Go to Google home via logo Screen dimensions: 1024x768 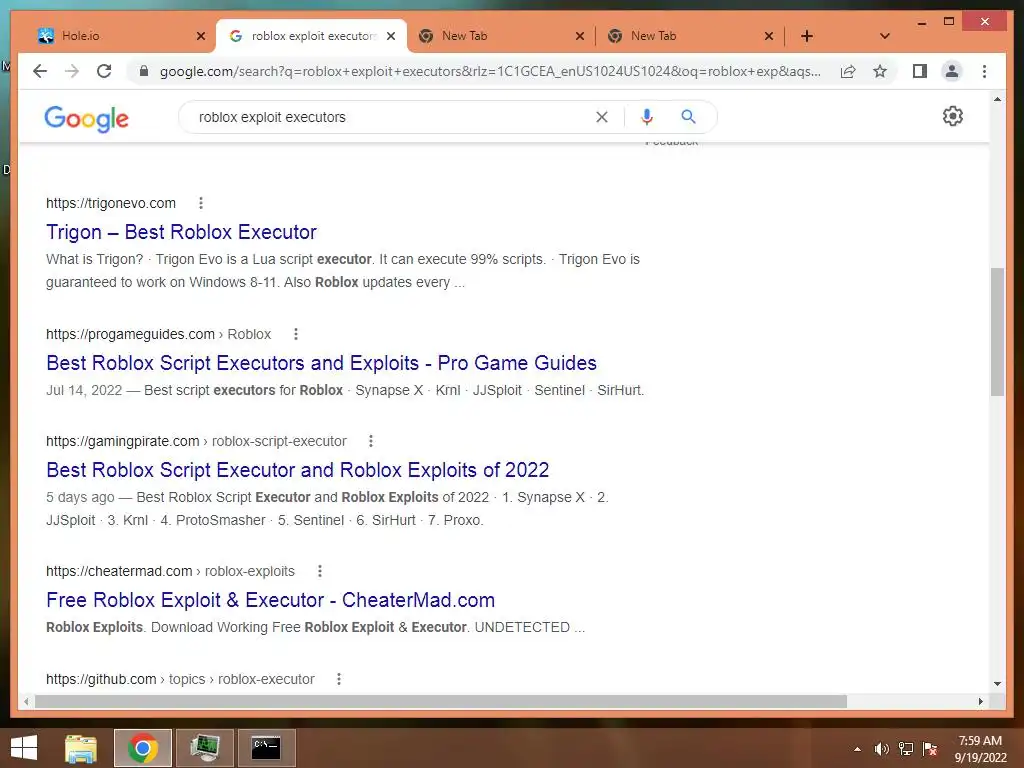pos(86,118)
